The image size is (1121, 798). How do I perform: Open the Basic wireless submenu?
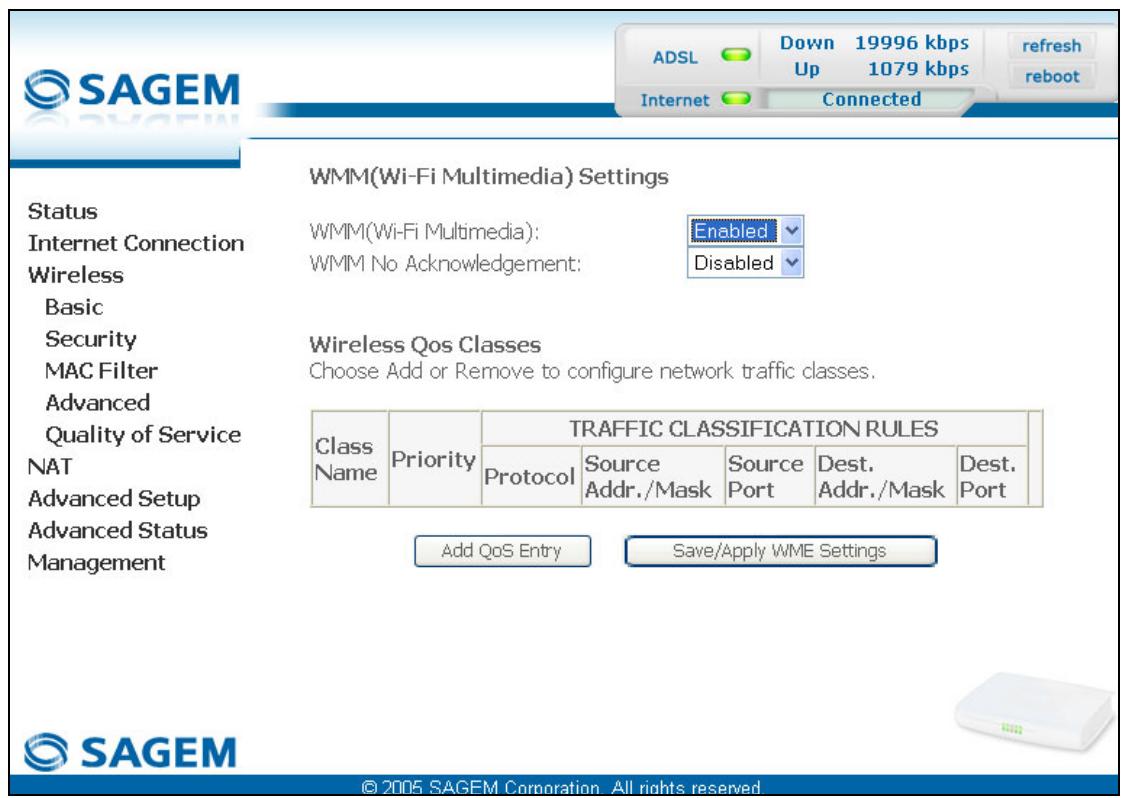74,307
